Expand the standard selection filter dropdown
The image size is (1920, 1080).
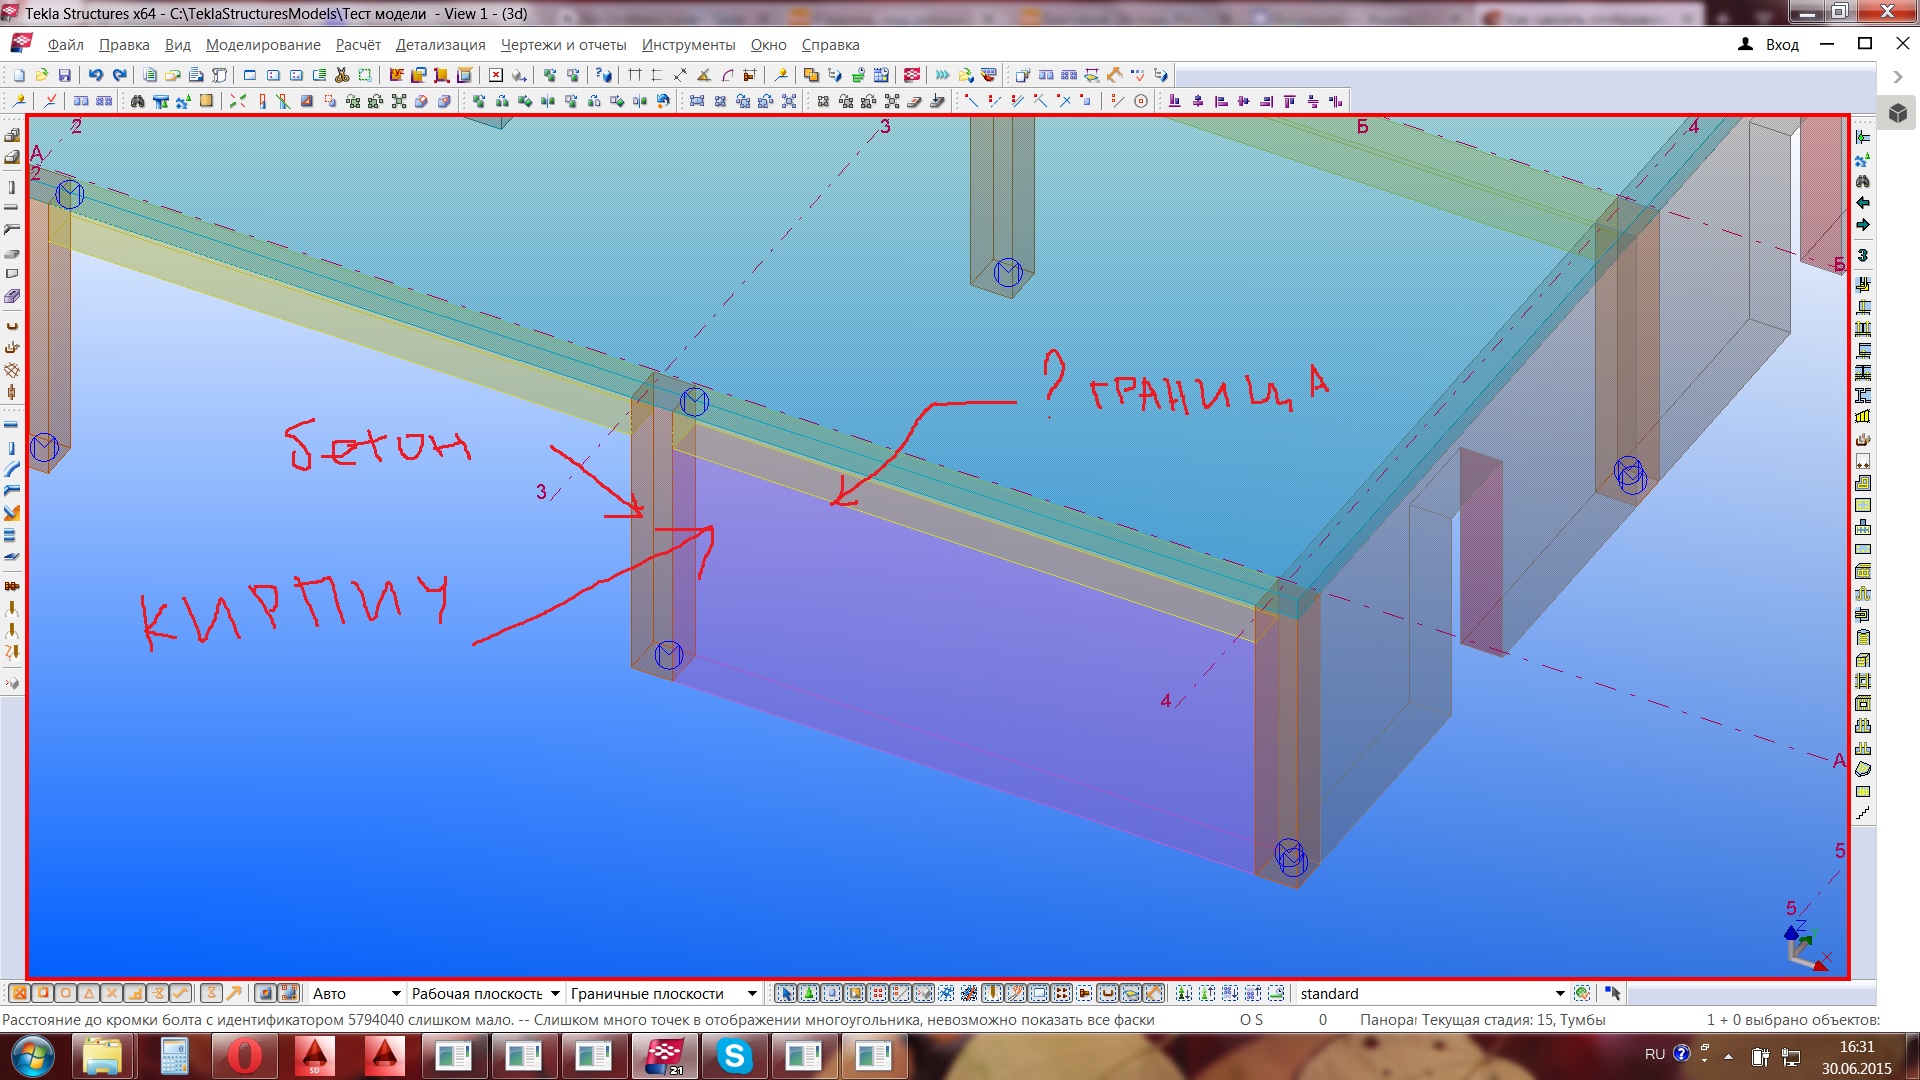click(1559, 993)
